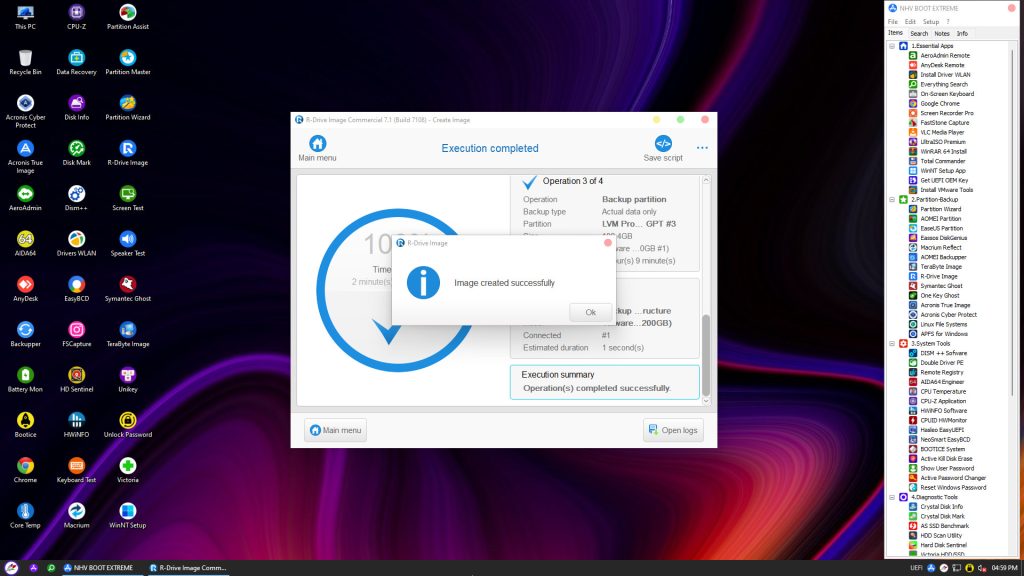This screenshot has height=576, width=1024.
Task: Launch R-Drive Image desktop icon
Action: [x=128, y=153]
